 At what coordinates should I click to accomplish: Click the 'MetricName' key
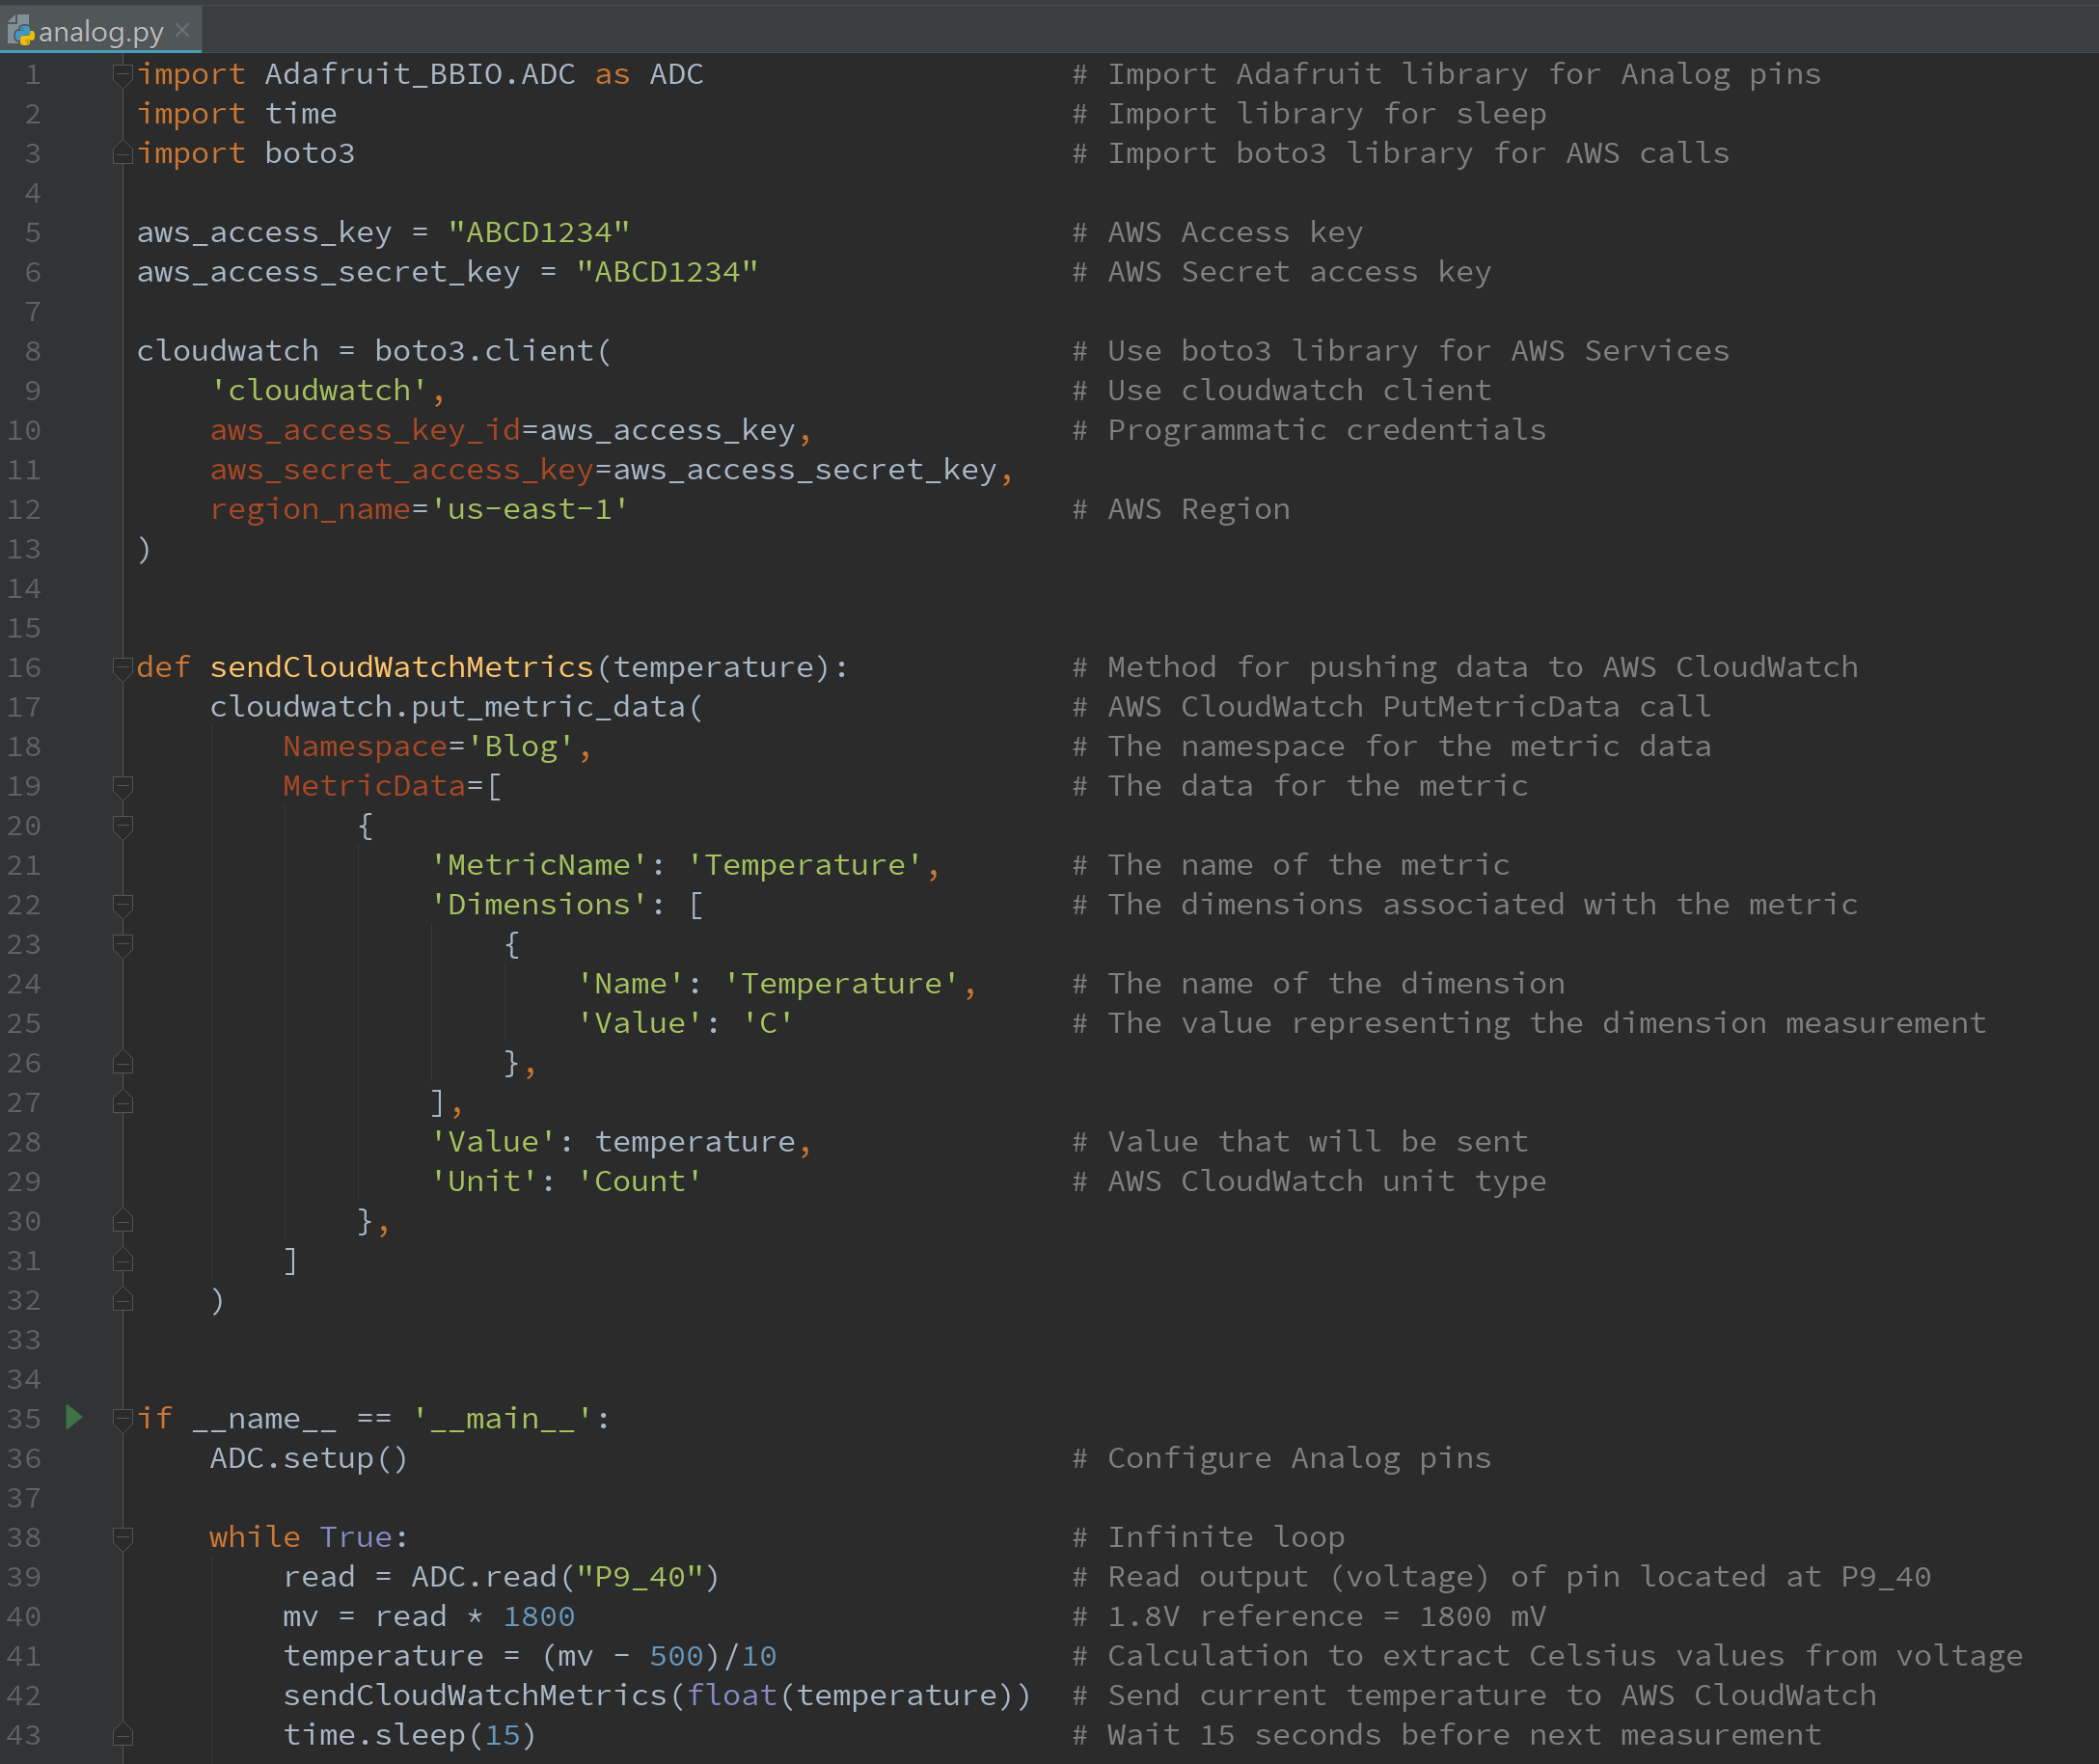click(x=539, y=865)
